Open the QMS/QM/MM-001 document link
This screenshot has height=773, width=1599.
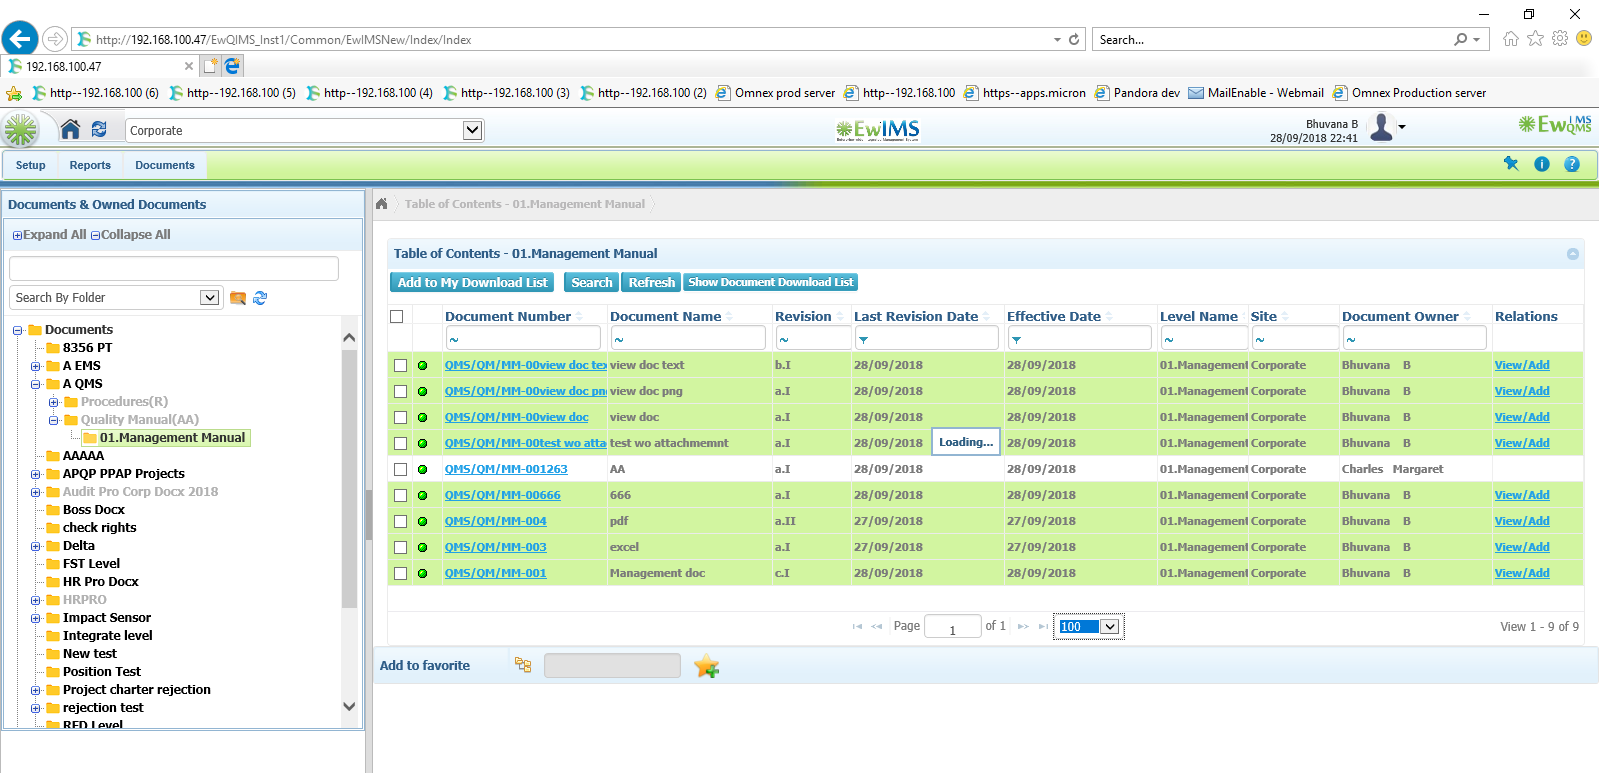[x=495, y=573]
